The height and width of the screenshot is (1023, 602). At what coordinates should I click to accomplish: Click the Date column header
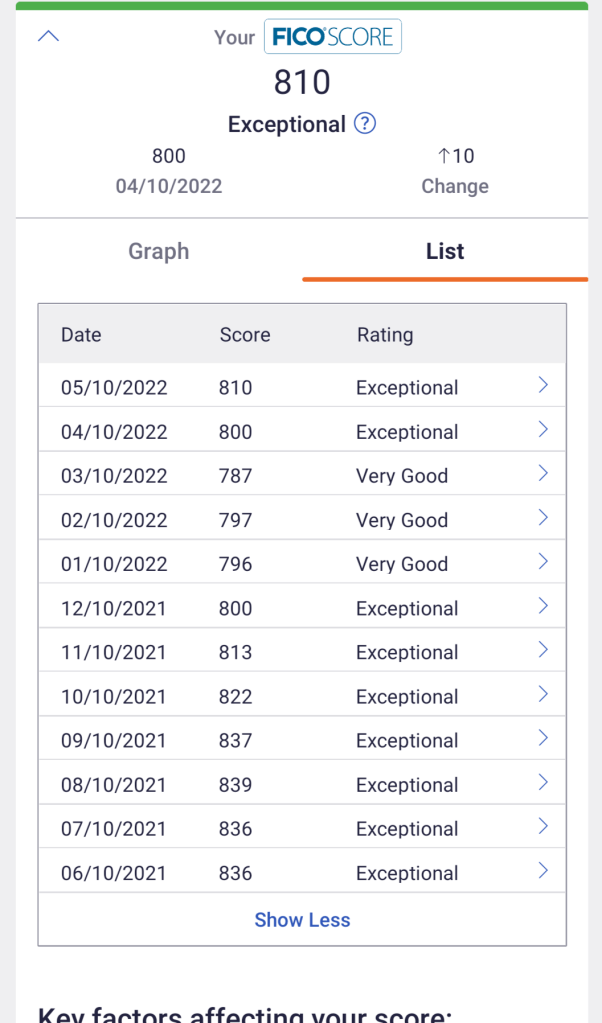pyautogui.click(x=81, y=335)
